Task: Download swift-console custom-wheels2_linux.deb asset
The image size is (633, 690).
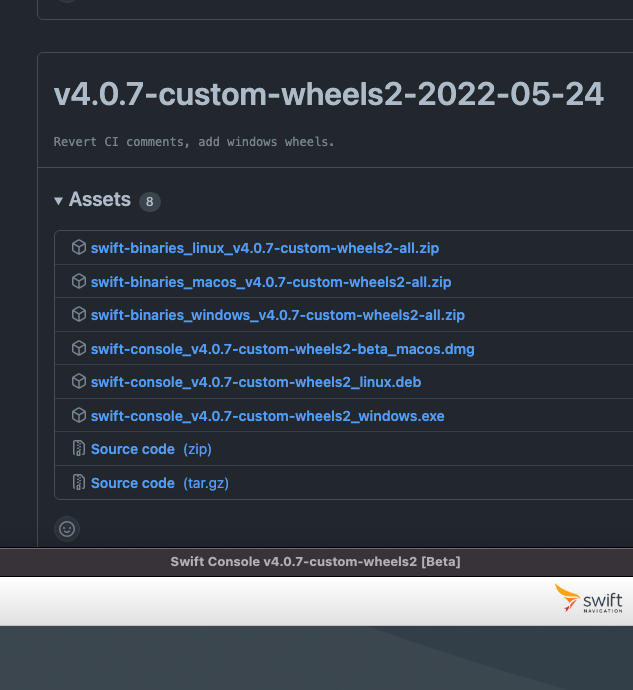Action: [x=256, y=382]
